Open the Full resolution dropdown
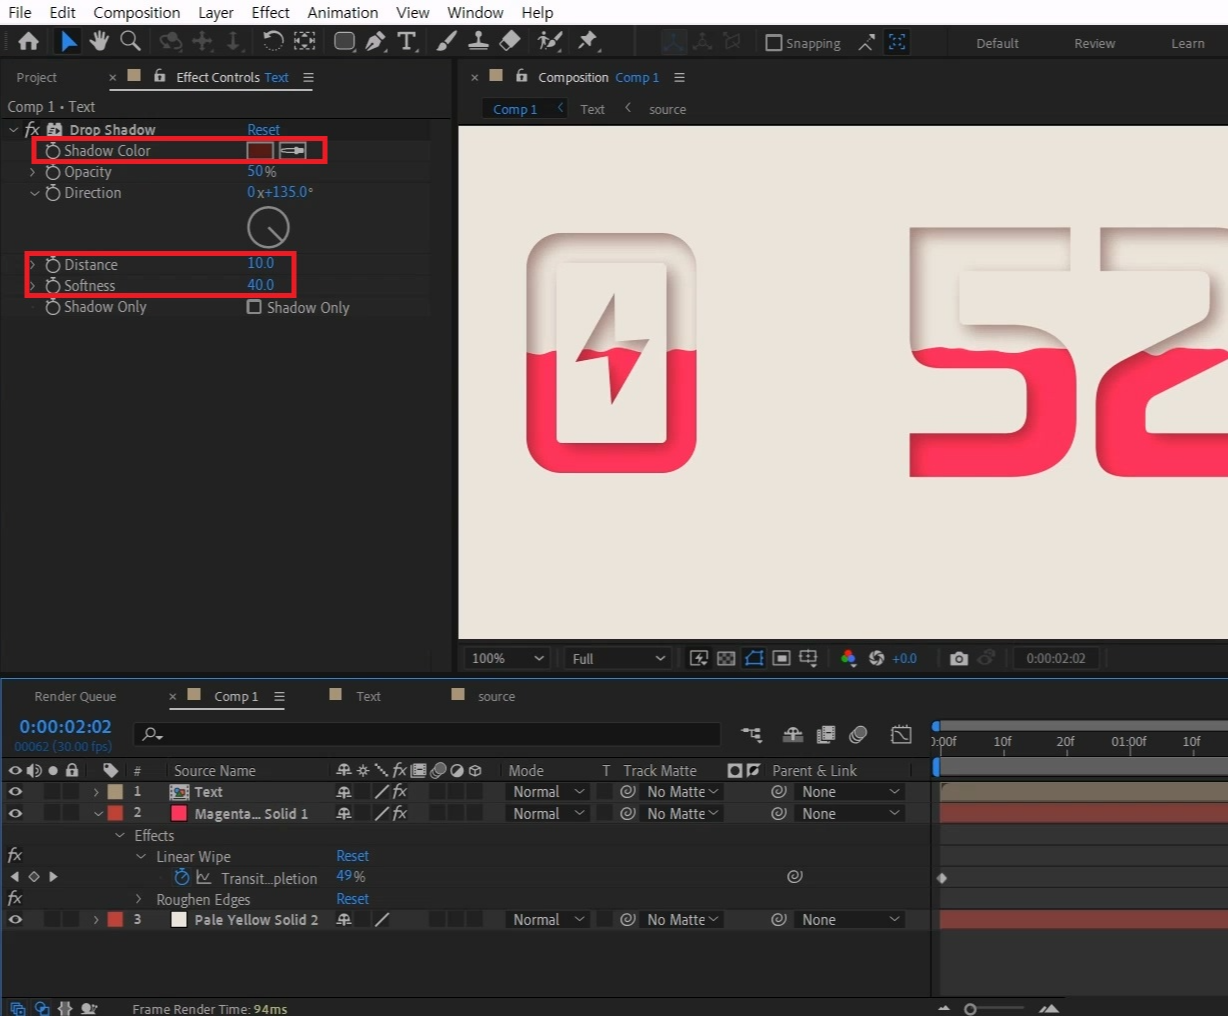Viewport: 1228px width, 1016px height. 618,658
